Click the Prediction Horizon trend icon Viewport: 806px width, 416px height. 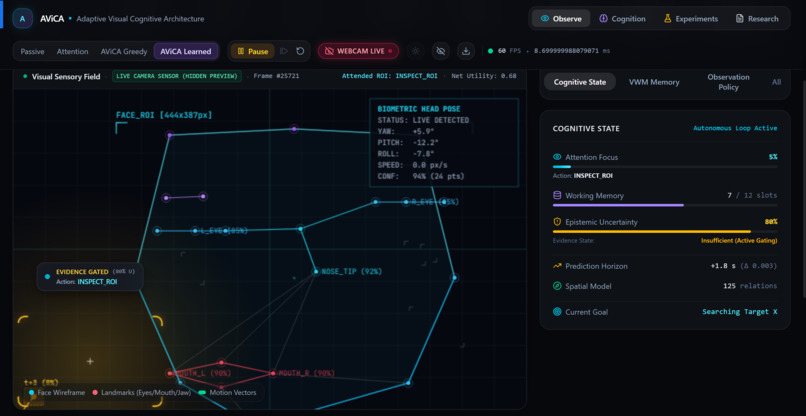tap(557, 266)
